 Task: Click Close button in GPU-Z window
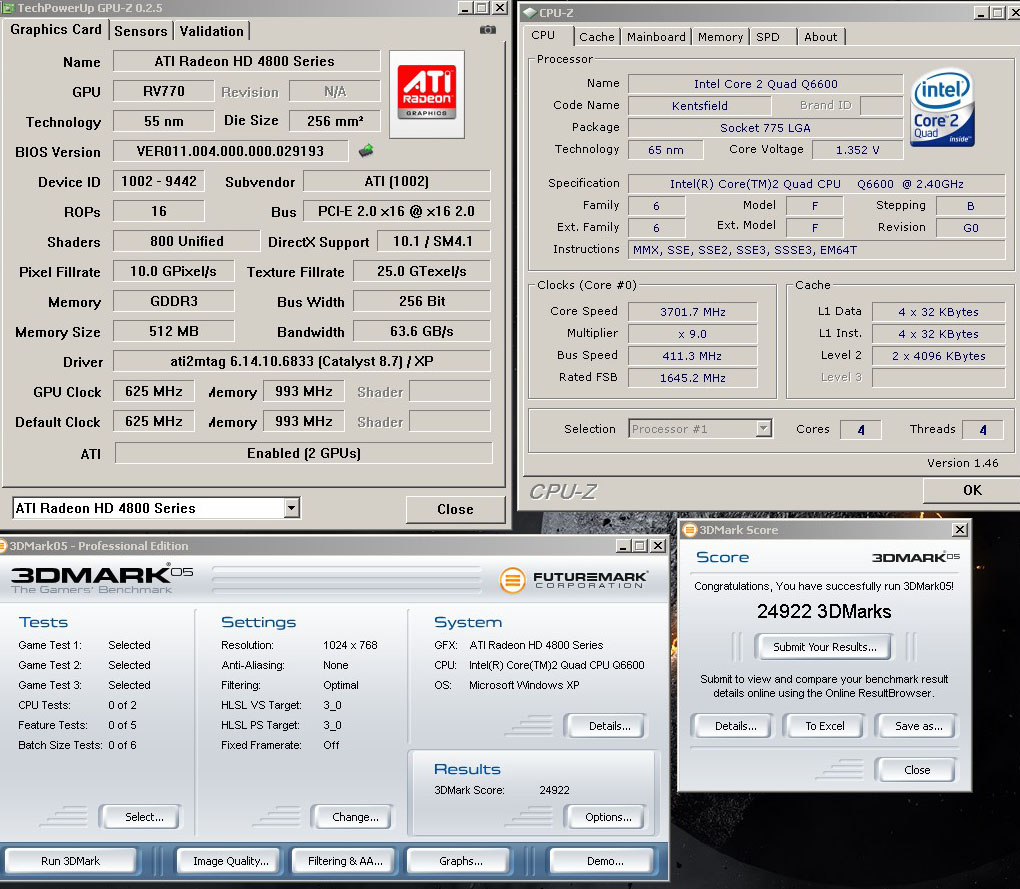coord(455,509)
